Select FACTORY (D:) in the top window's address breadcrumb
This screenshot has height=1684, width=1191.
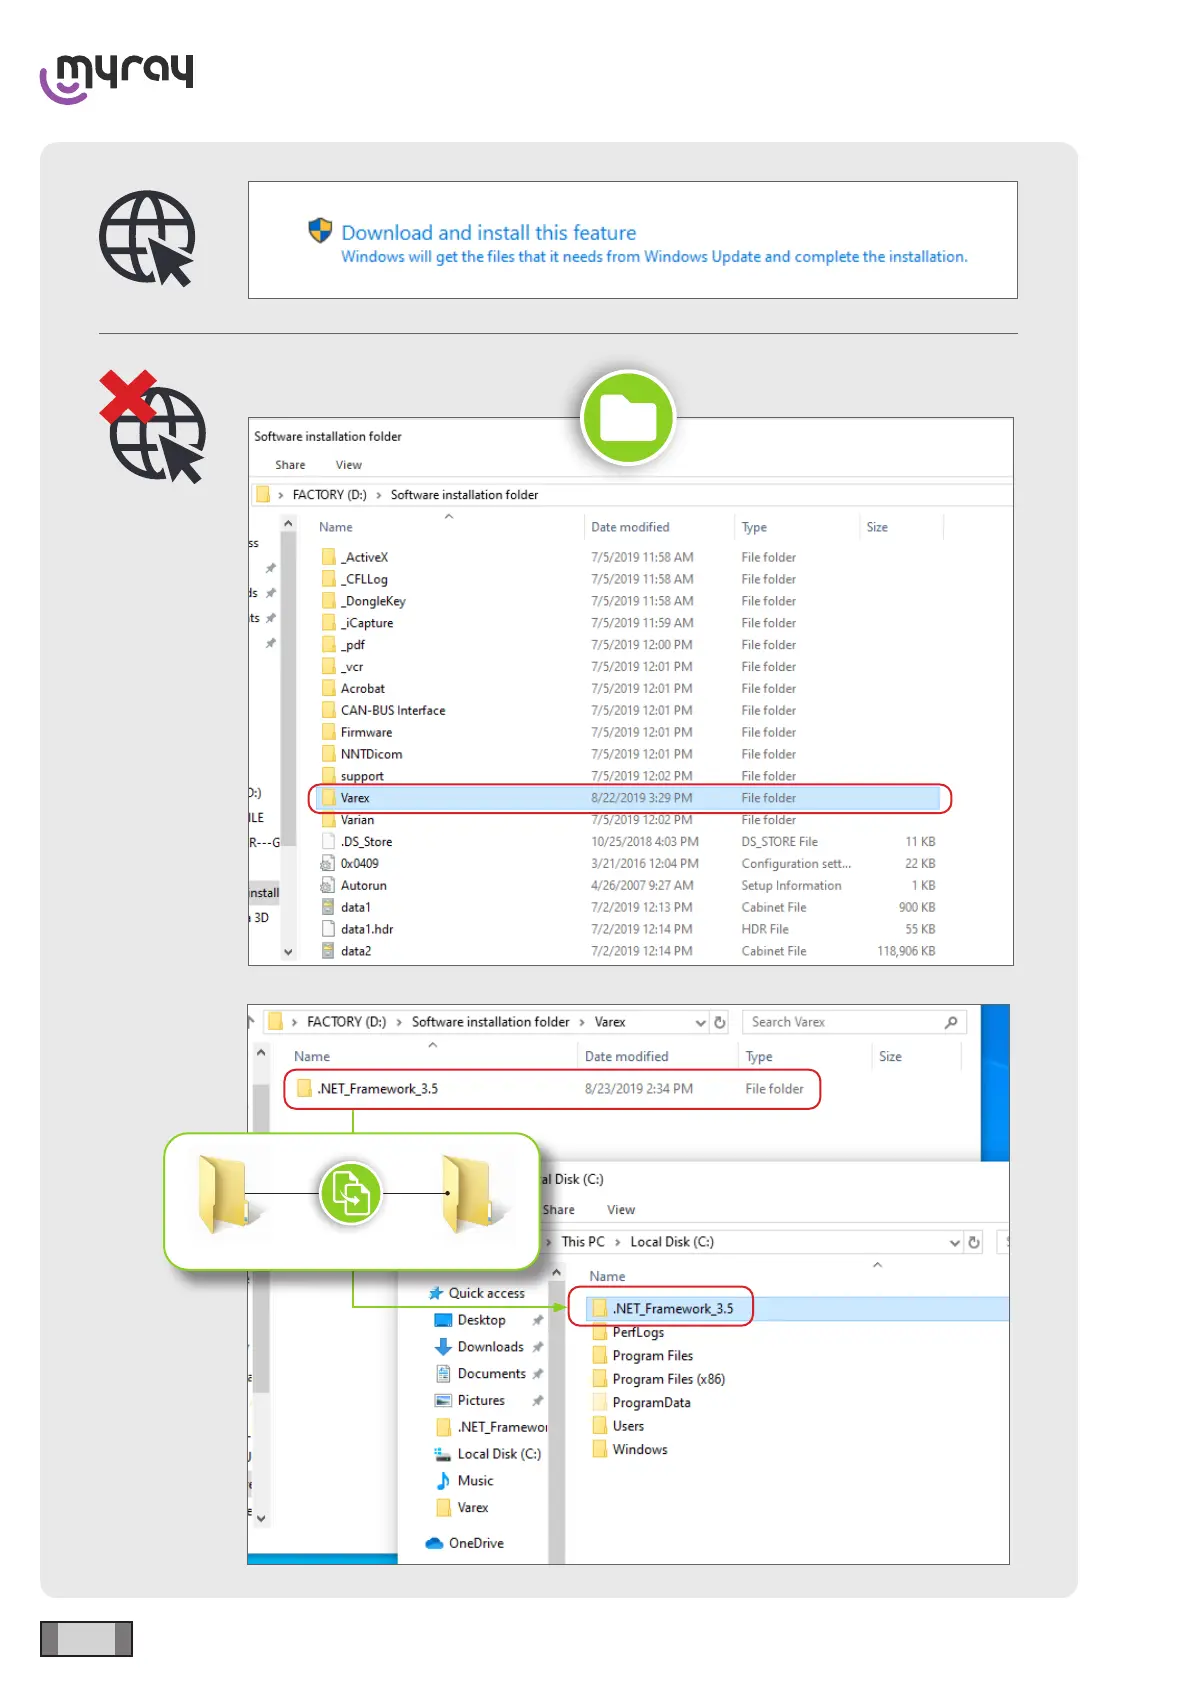[x=329, y=495]
